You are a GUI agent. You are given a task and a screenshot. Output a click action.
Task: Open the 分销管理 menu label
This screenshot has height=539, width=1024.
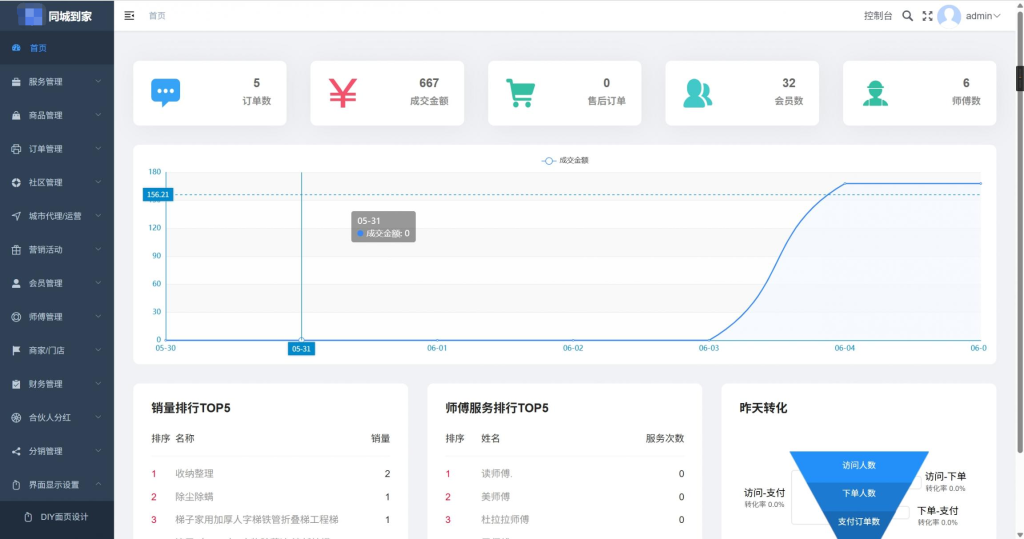tap(46, 451)
